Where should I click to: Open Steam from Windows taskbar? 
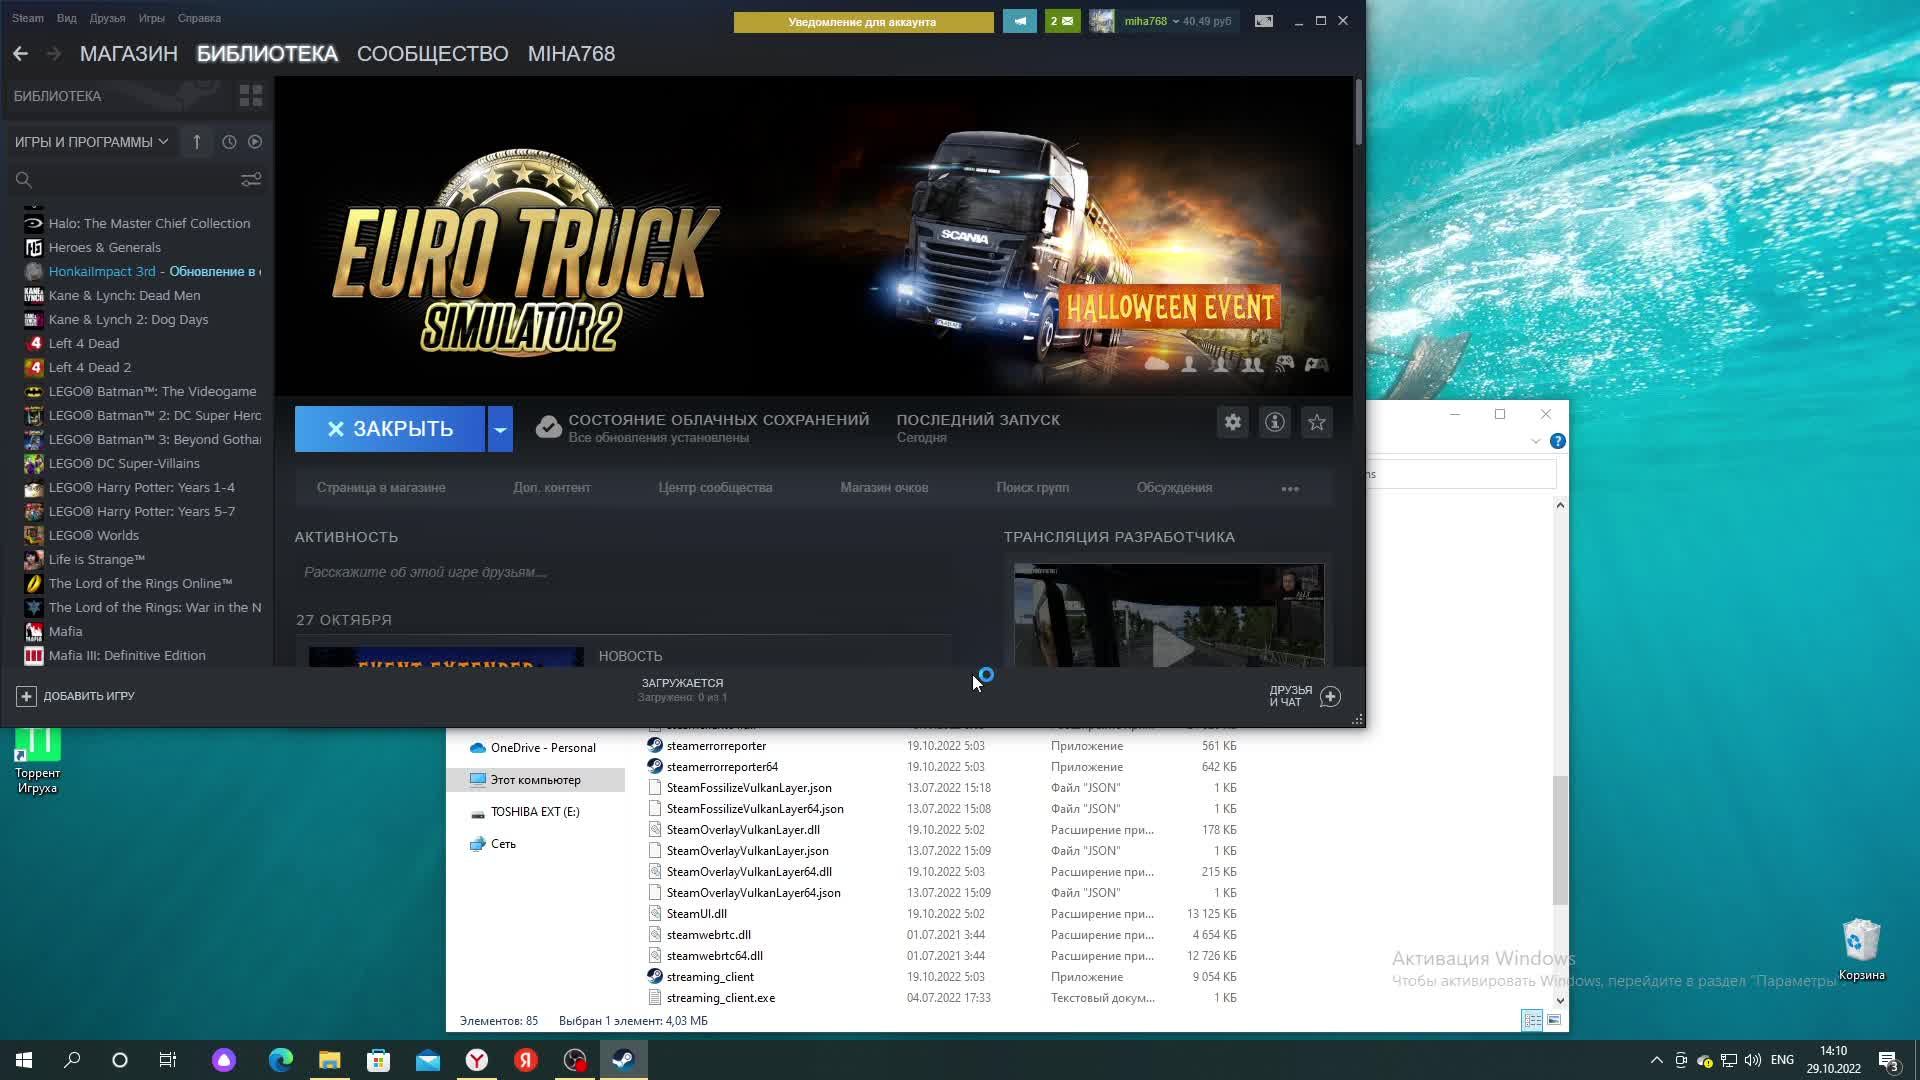[x=624, y=1060]
